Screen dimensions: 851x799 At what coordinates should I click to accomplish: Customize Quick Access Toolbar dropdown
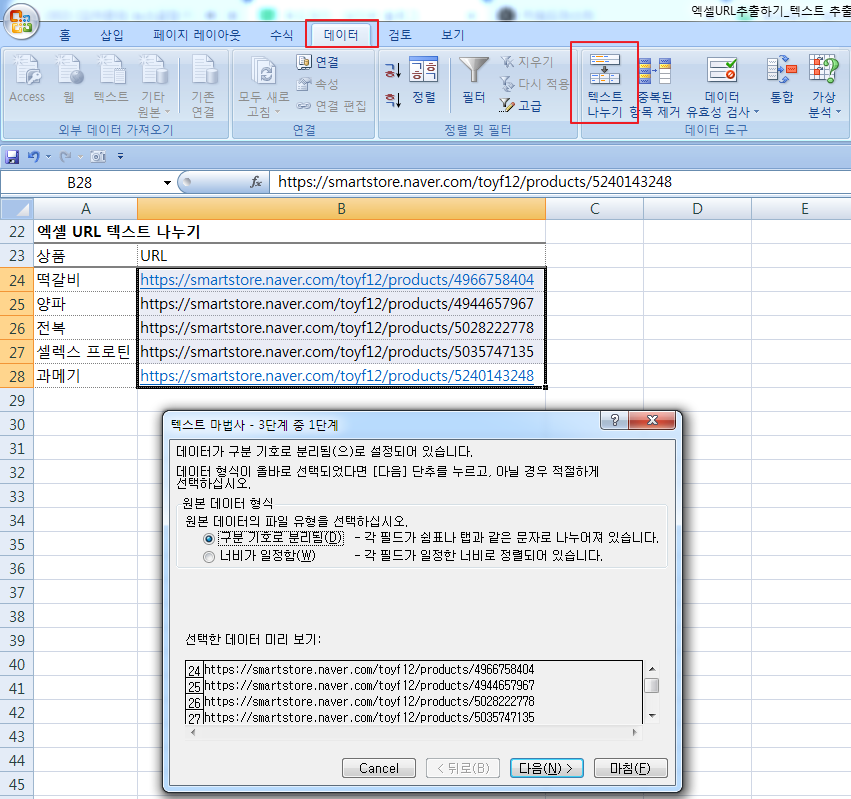coord(120,157)
